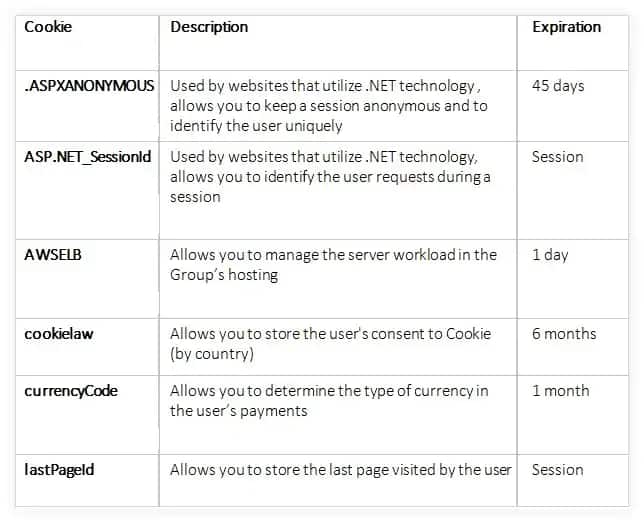The height and width of the screenshot is (526, 644).
Task: Click the description mentioning anonymous session
Action: 329,106
